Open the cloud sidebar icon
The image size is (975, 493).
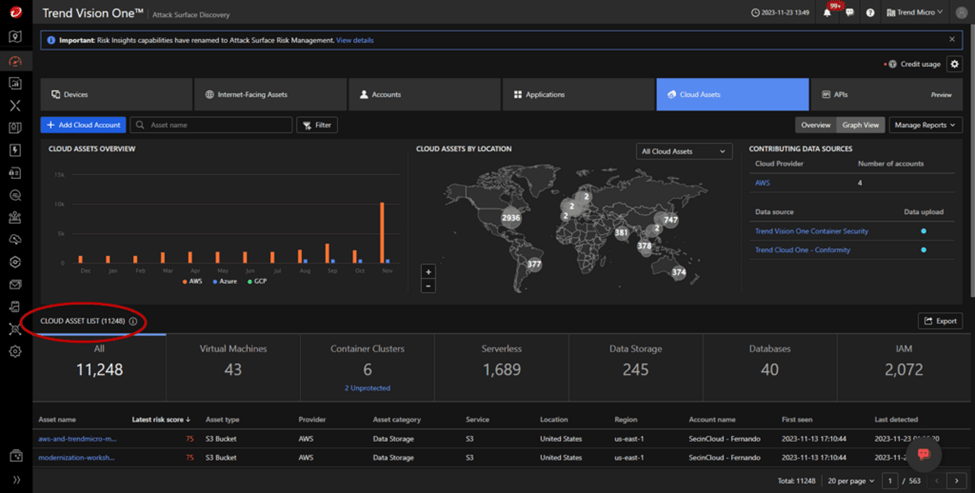(x=16, y=240)
